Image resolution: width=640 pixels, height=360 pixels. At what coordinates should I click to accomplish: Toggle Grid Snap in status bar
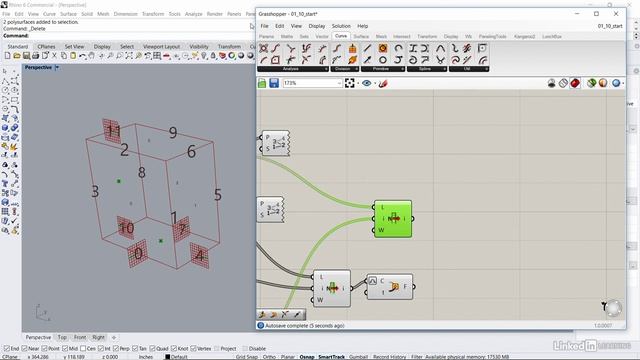[247, 357]
